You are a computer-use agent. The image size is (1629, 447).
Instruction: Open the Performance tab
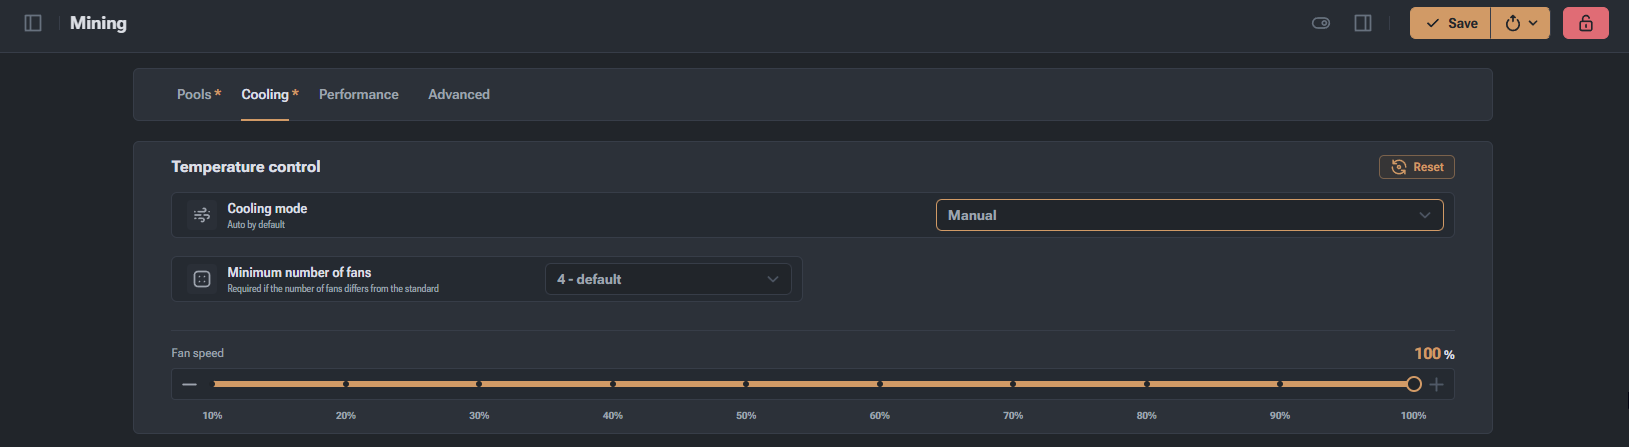coord(359,94)
